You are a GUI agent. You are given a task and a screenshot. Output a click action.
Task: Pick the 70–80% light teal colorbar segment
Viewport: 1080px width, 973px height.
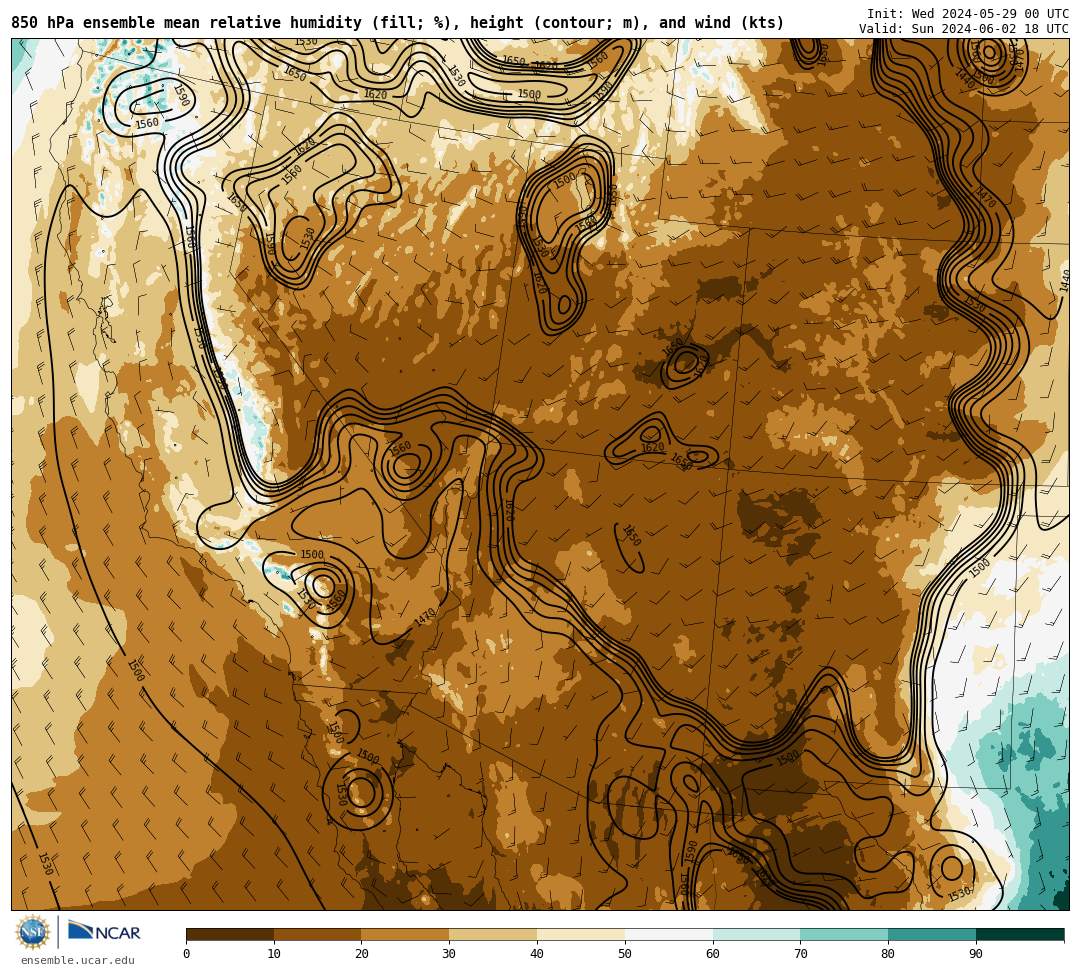pos(844,934)
